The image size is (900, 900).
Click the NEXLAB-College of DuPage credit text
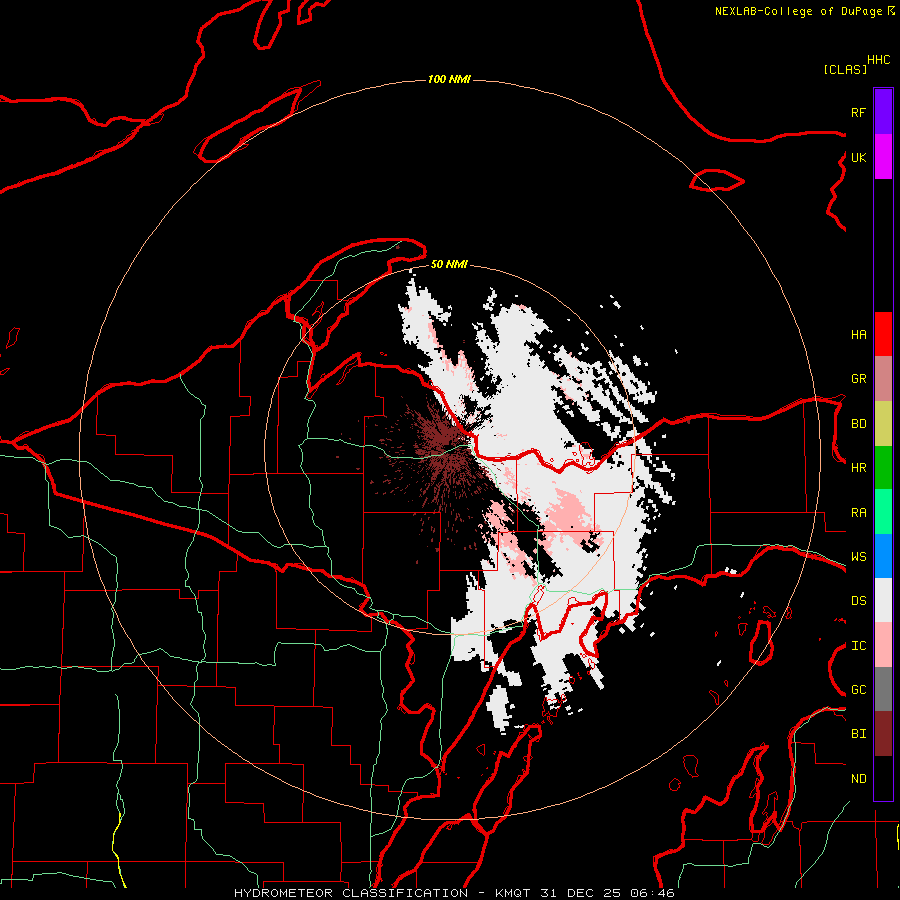click(798, 11)
